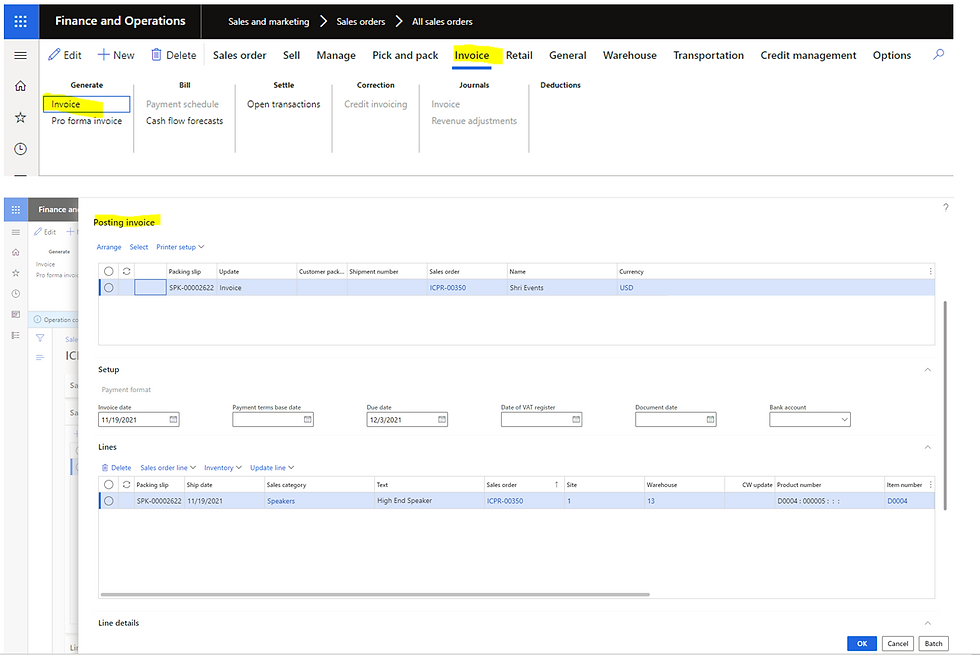Collapse the Line details section
The height and width of the screenshot is (655, 980).
coord(928,622)
